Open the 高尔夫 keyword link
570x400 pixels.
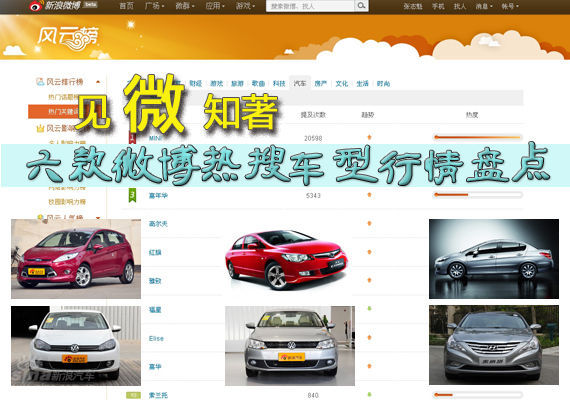pos(158,224)
